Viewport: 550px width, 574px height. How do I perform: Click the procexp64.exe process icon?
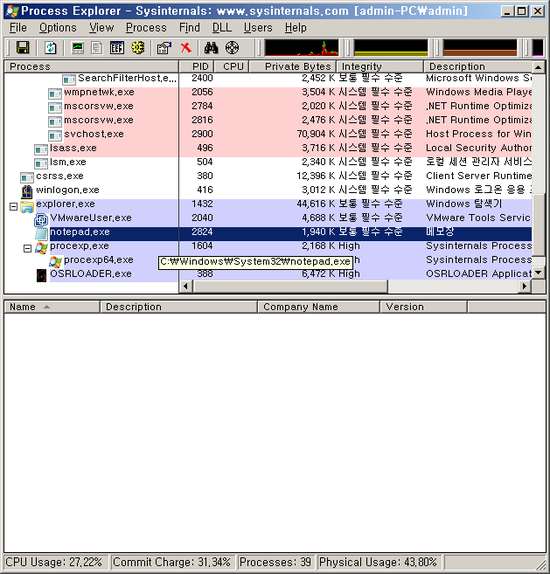coord(55,262)
